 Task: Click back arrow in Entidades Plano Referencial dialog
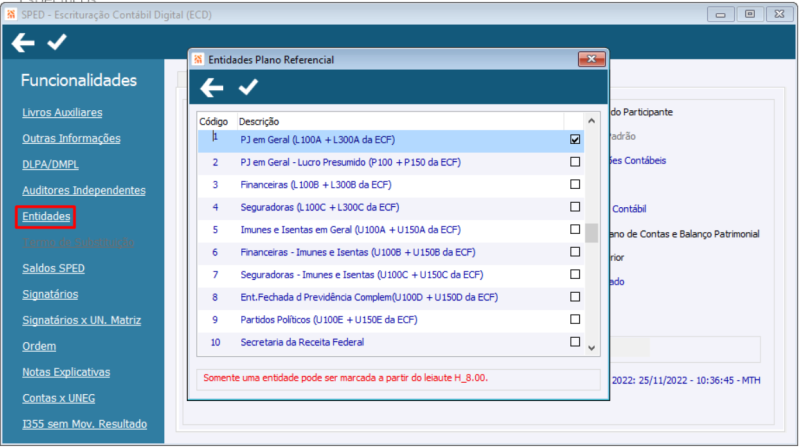coord(212,88)
